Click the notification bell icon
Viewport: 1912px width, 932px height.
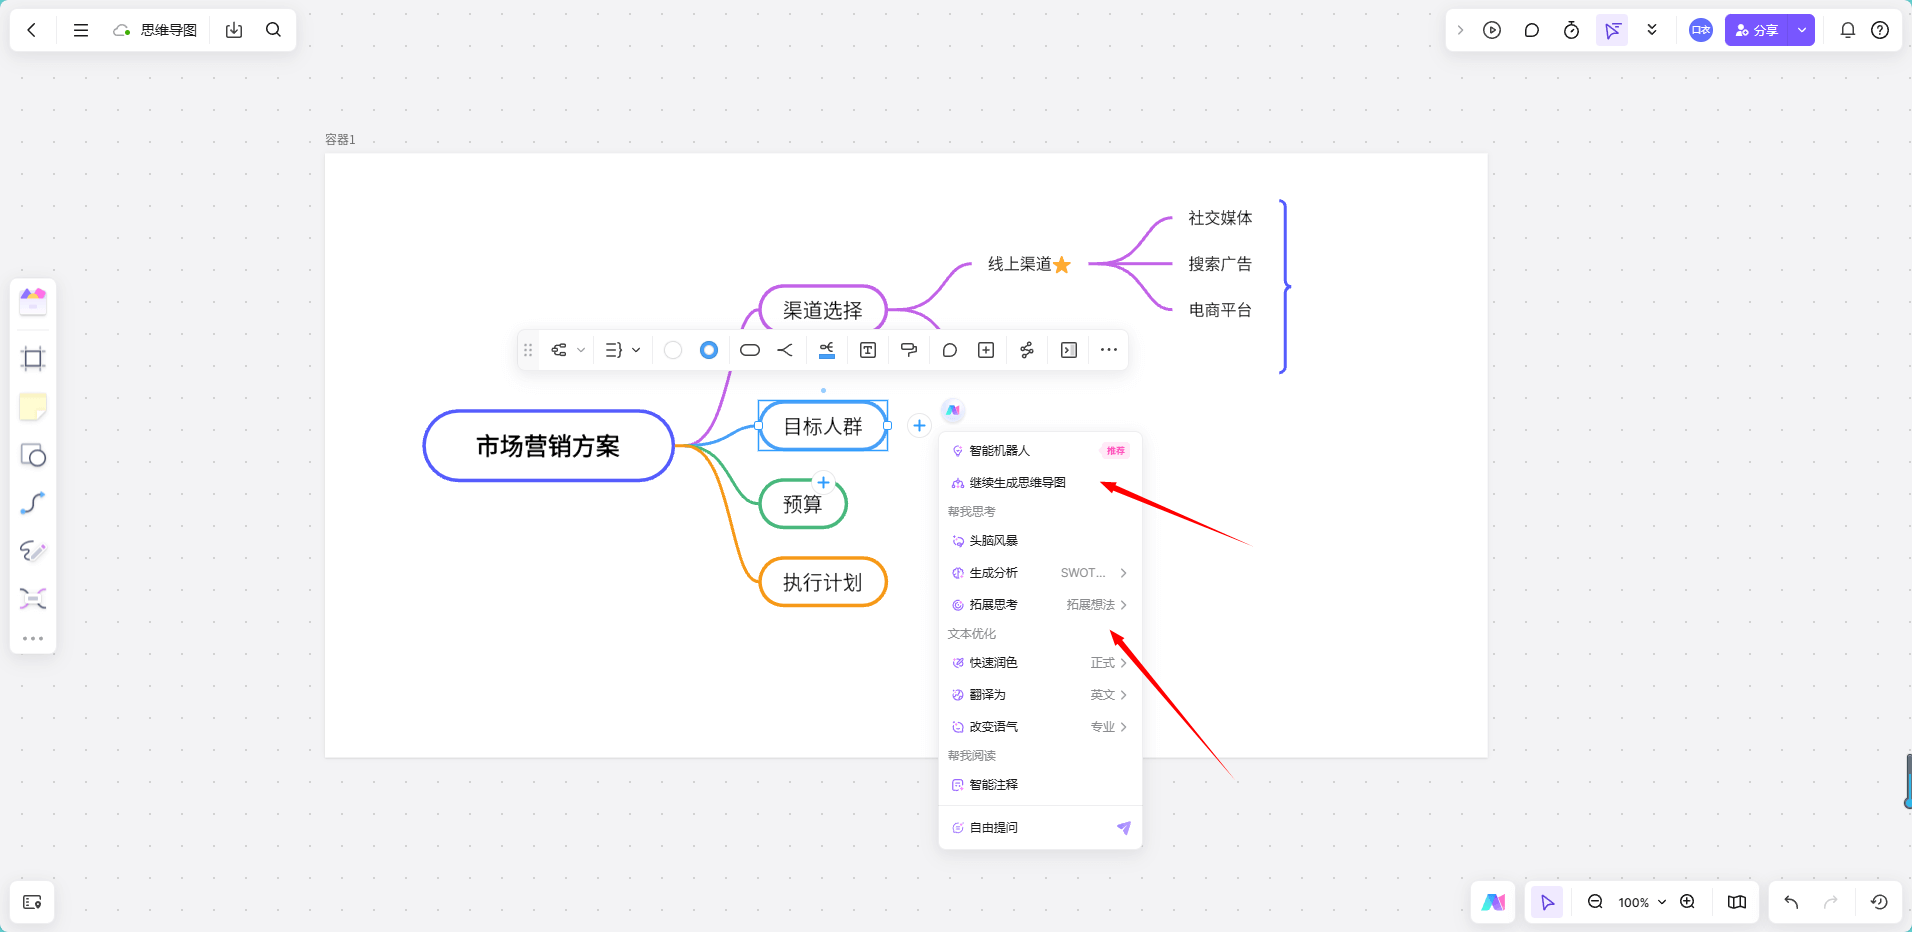point(1847,30)
